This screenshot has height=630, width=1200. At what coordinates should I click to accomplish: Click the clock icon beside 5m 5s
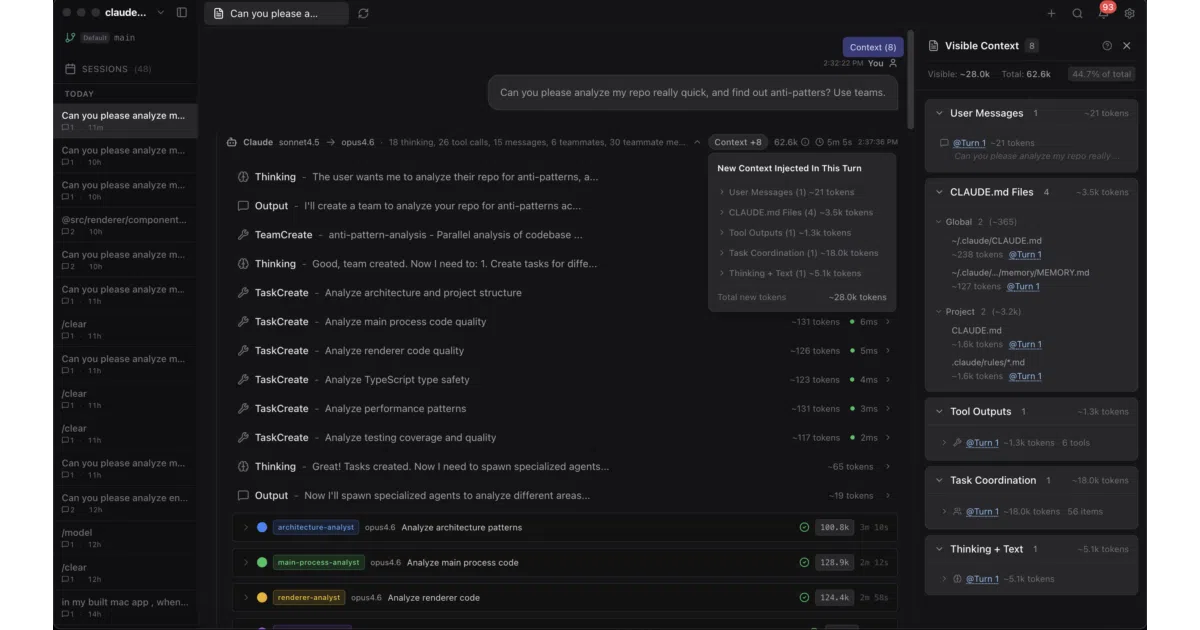pyautogui.click(x=820, y=142)
